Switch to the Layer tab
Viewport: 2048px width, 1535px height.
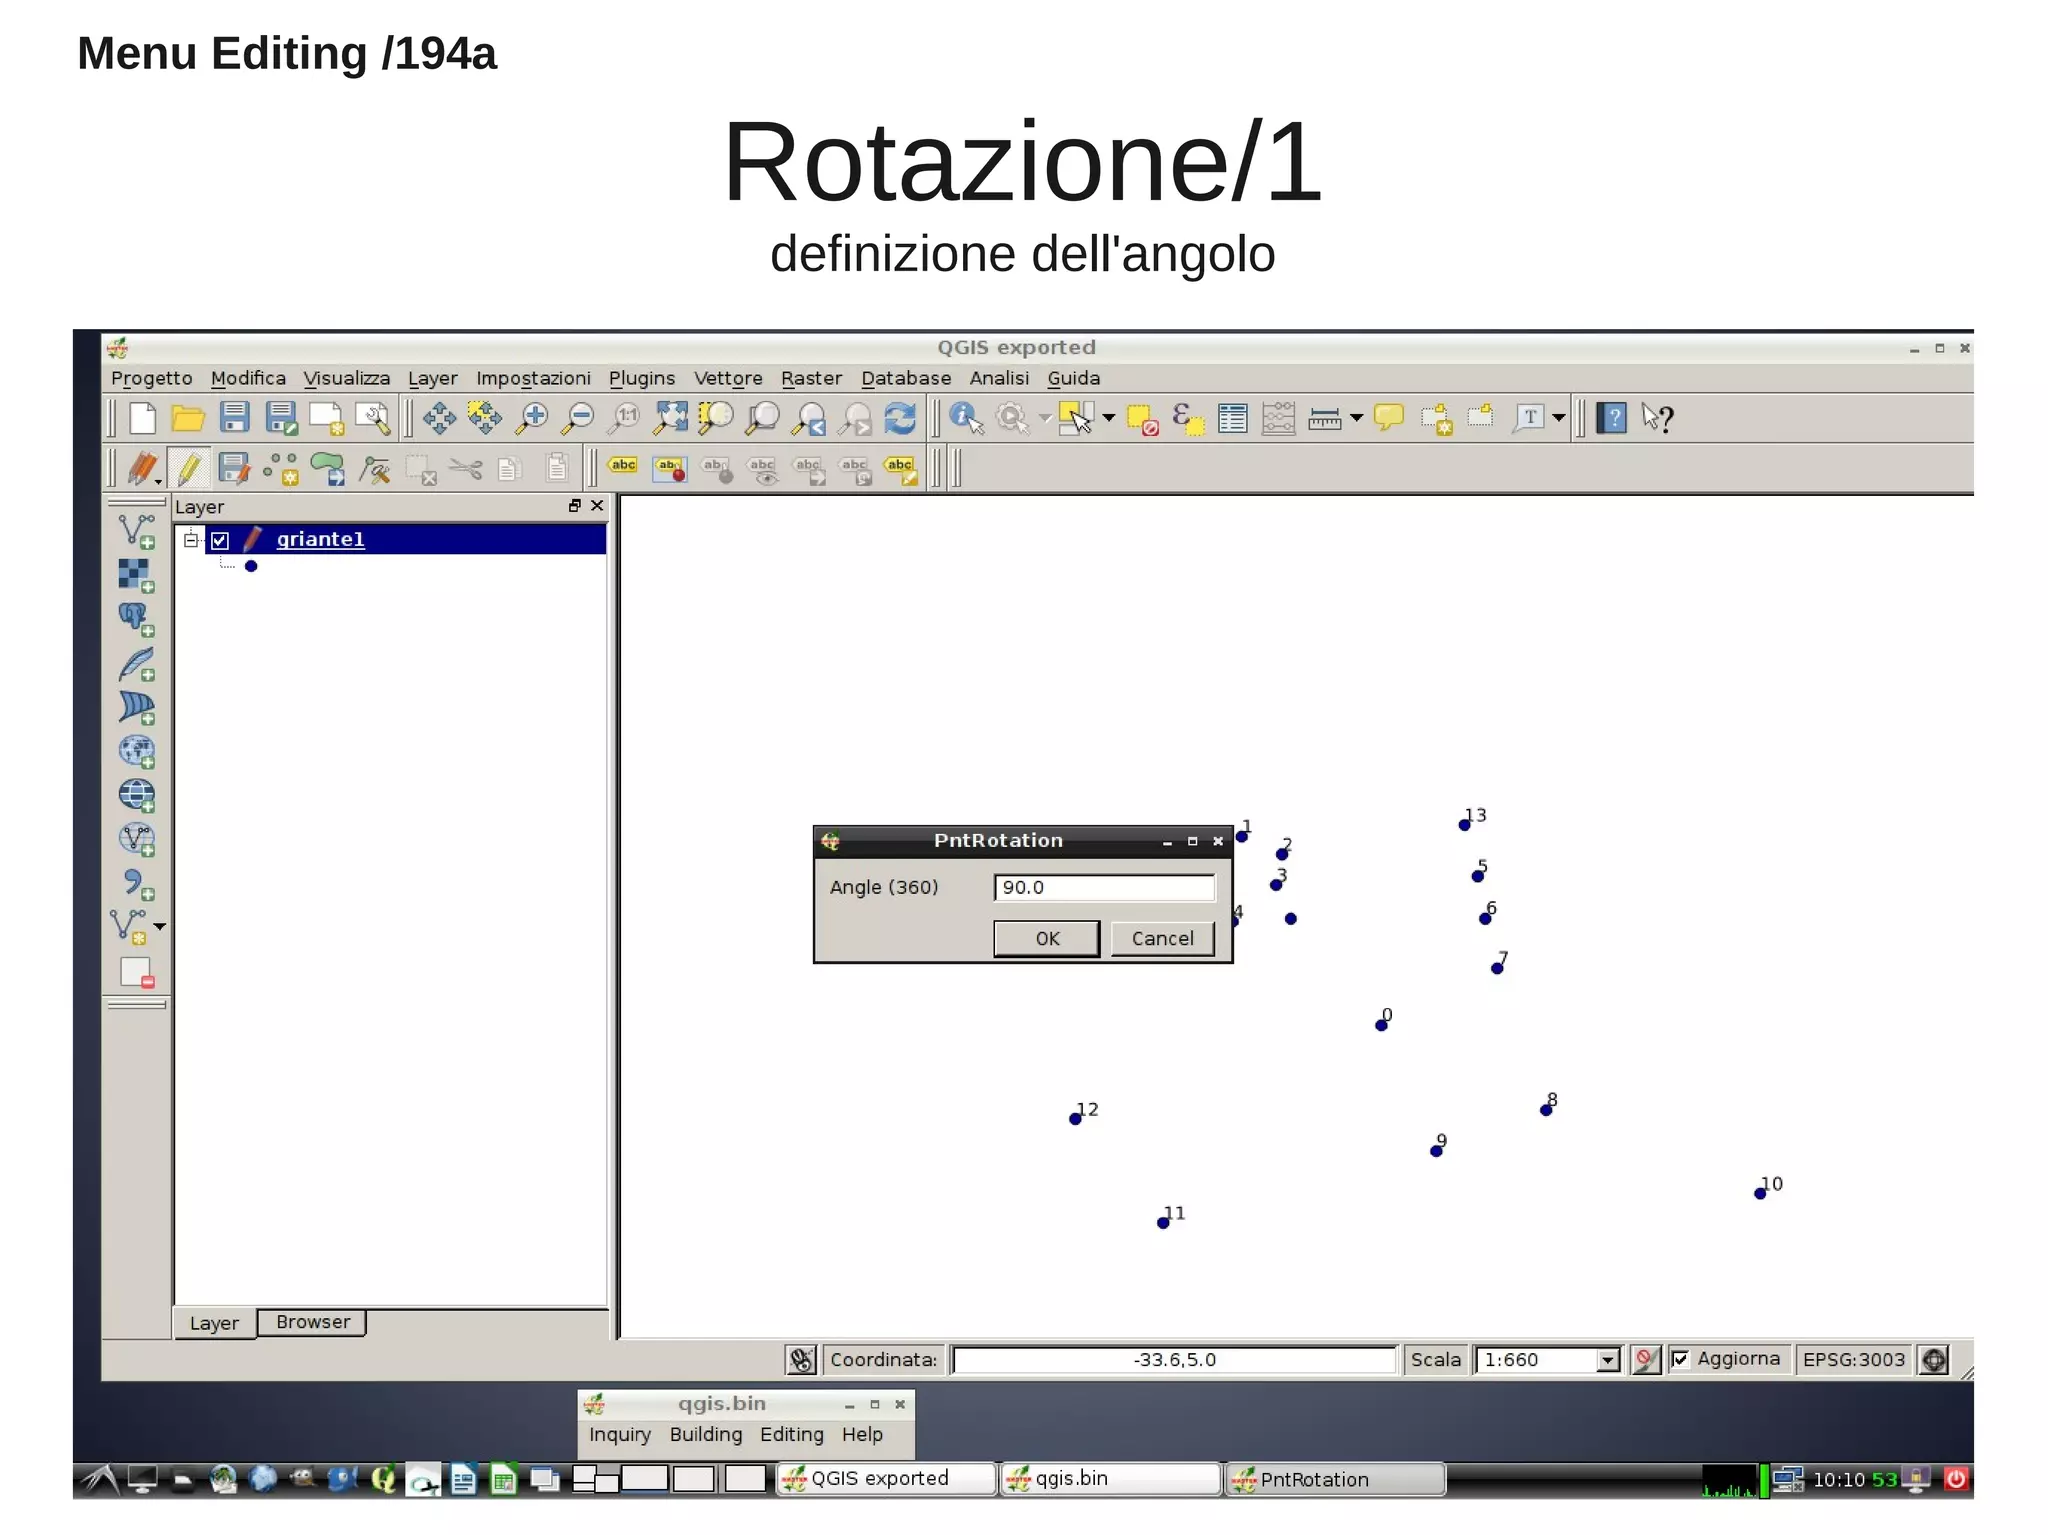point(214,1323)
